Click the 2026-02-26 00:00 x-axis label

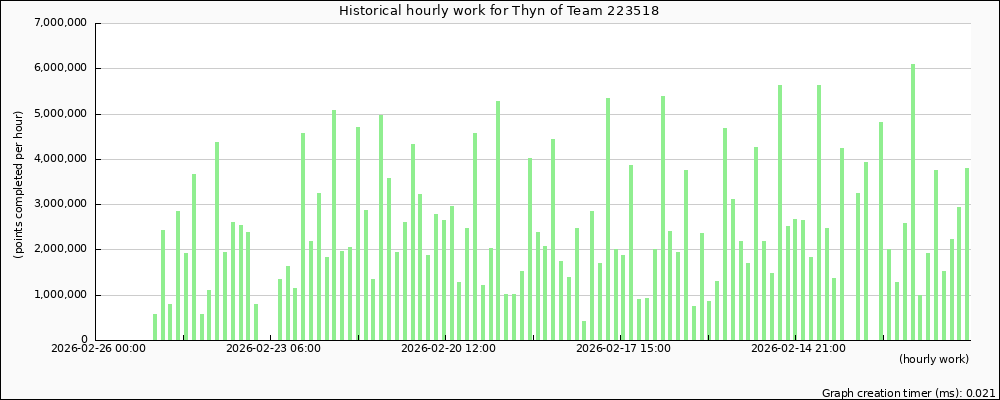(98, 349)
